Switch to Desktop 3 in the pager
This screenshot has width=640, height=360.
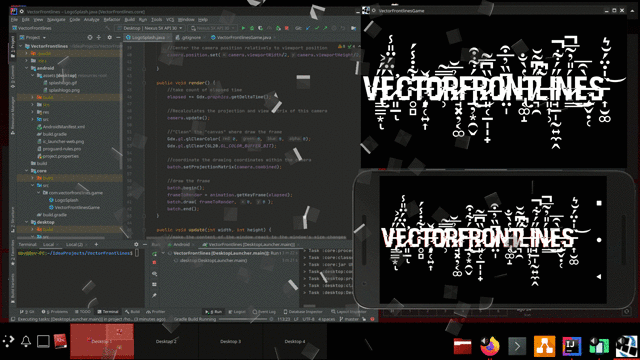[x=230, y=341]
